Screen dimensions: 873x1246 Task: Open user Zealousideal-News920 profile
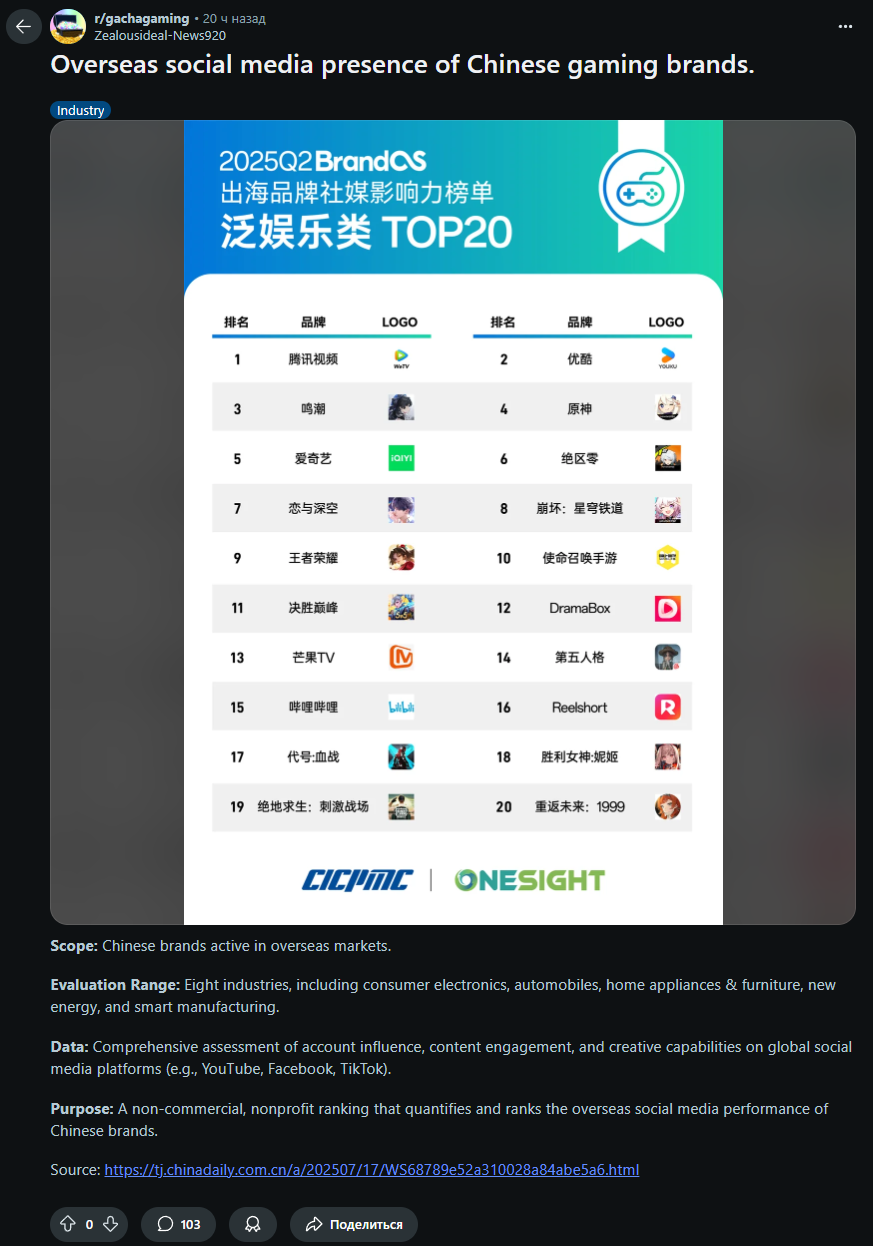(160, 35)
